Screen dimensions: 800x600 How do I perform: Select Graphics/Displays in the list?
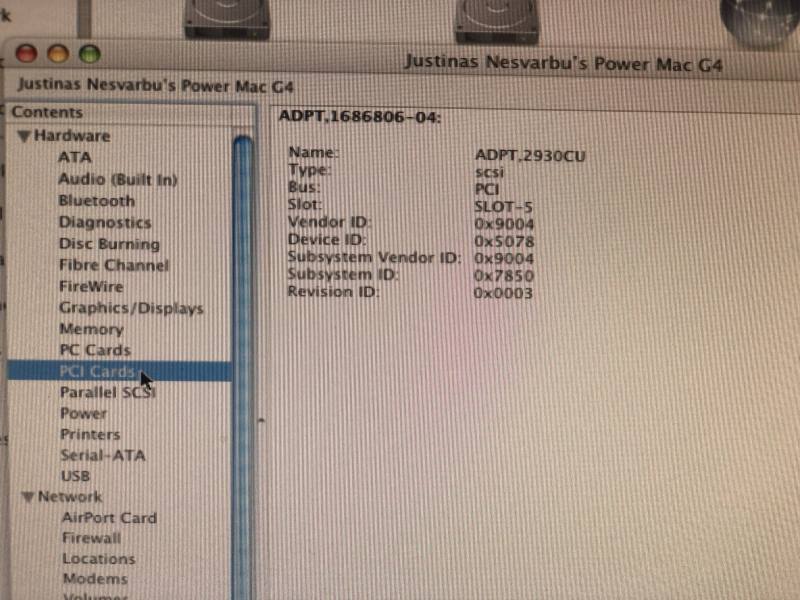coord(131,308)
